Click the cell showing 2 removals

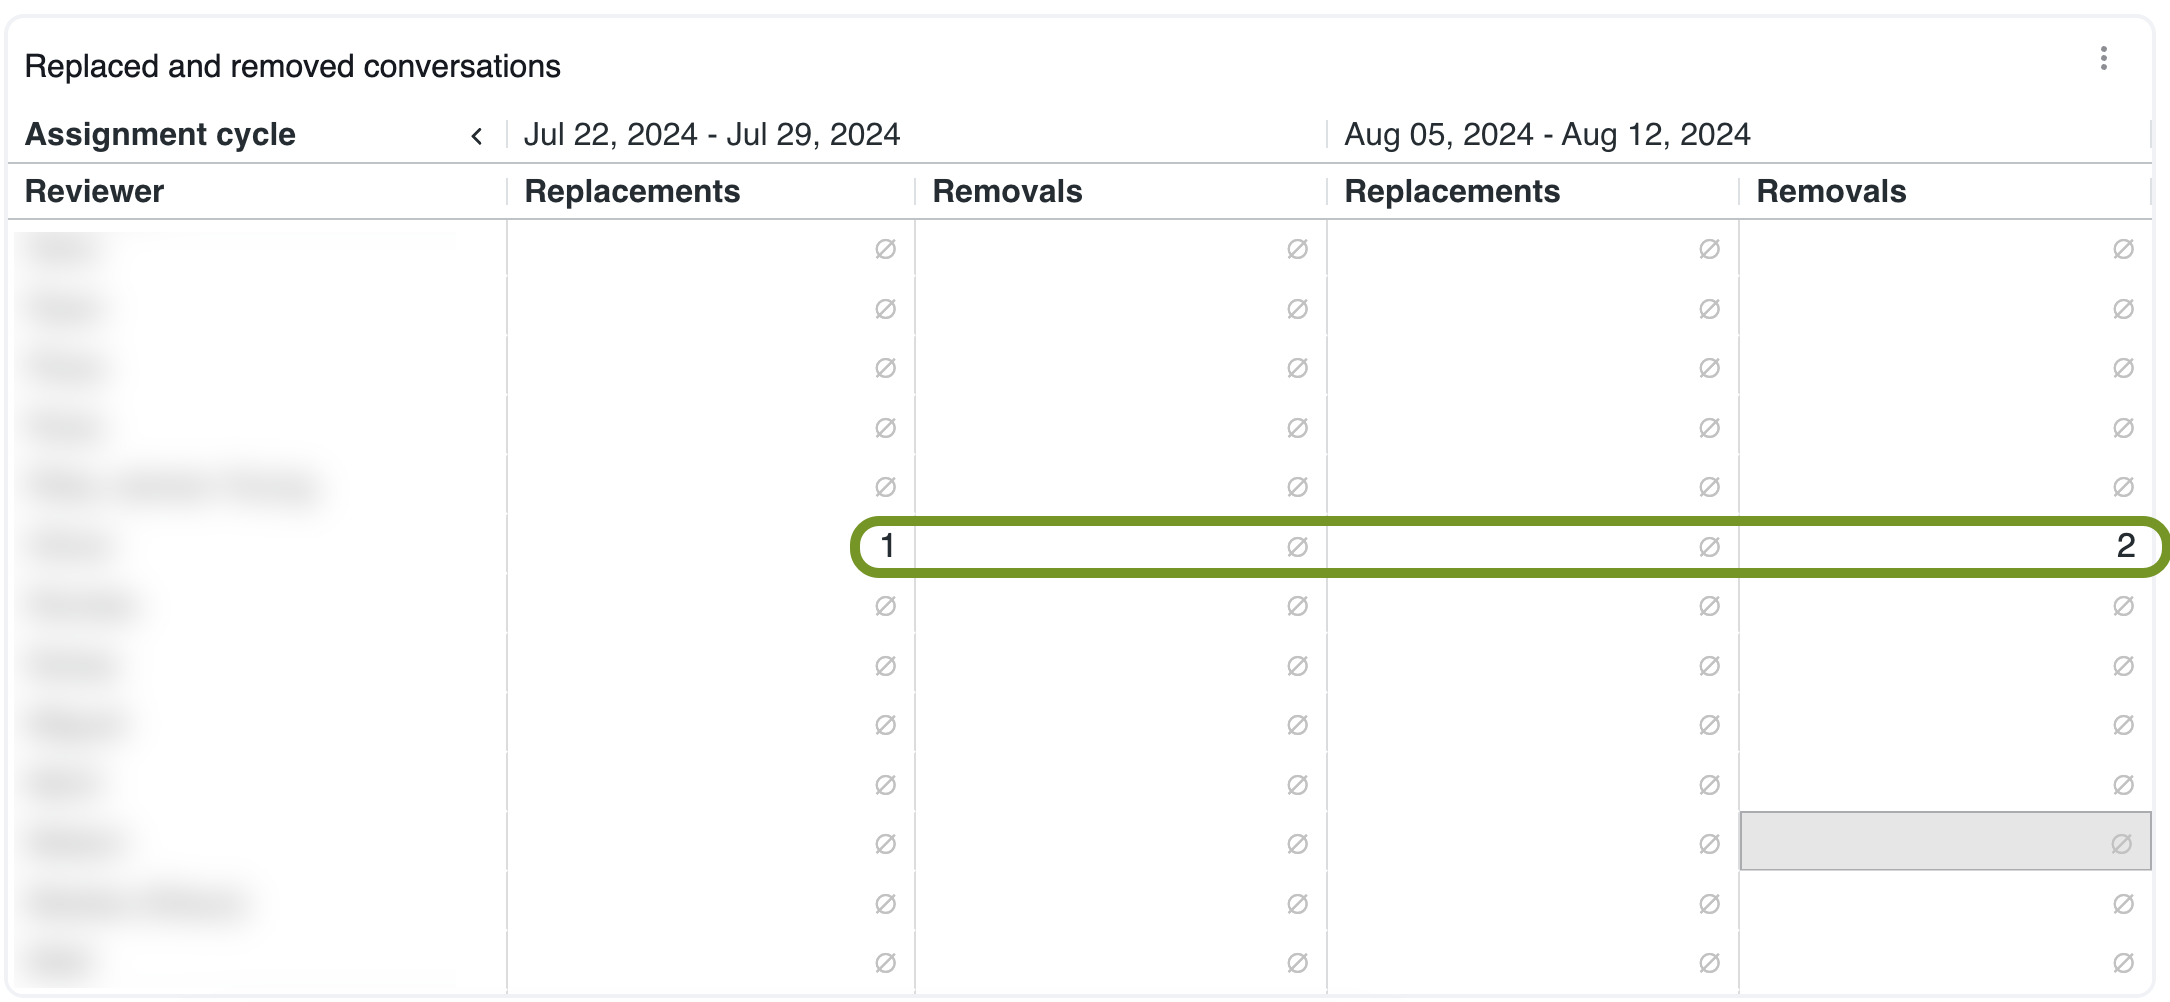pos(2125,546)
